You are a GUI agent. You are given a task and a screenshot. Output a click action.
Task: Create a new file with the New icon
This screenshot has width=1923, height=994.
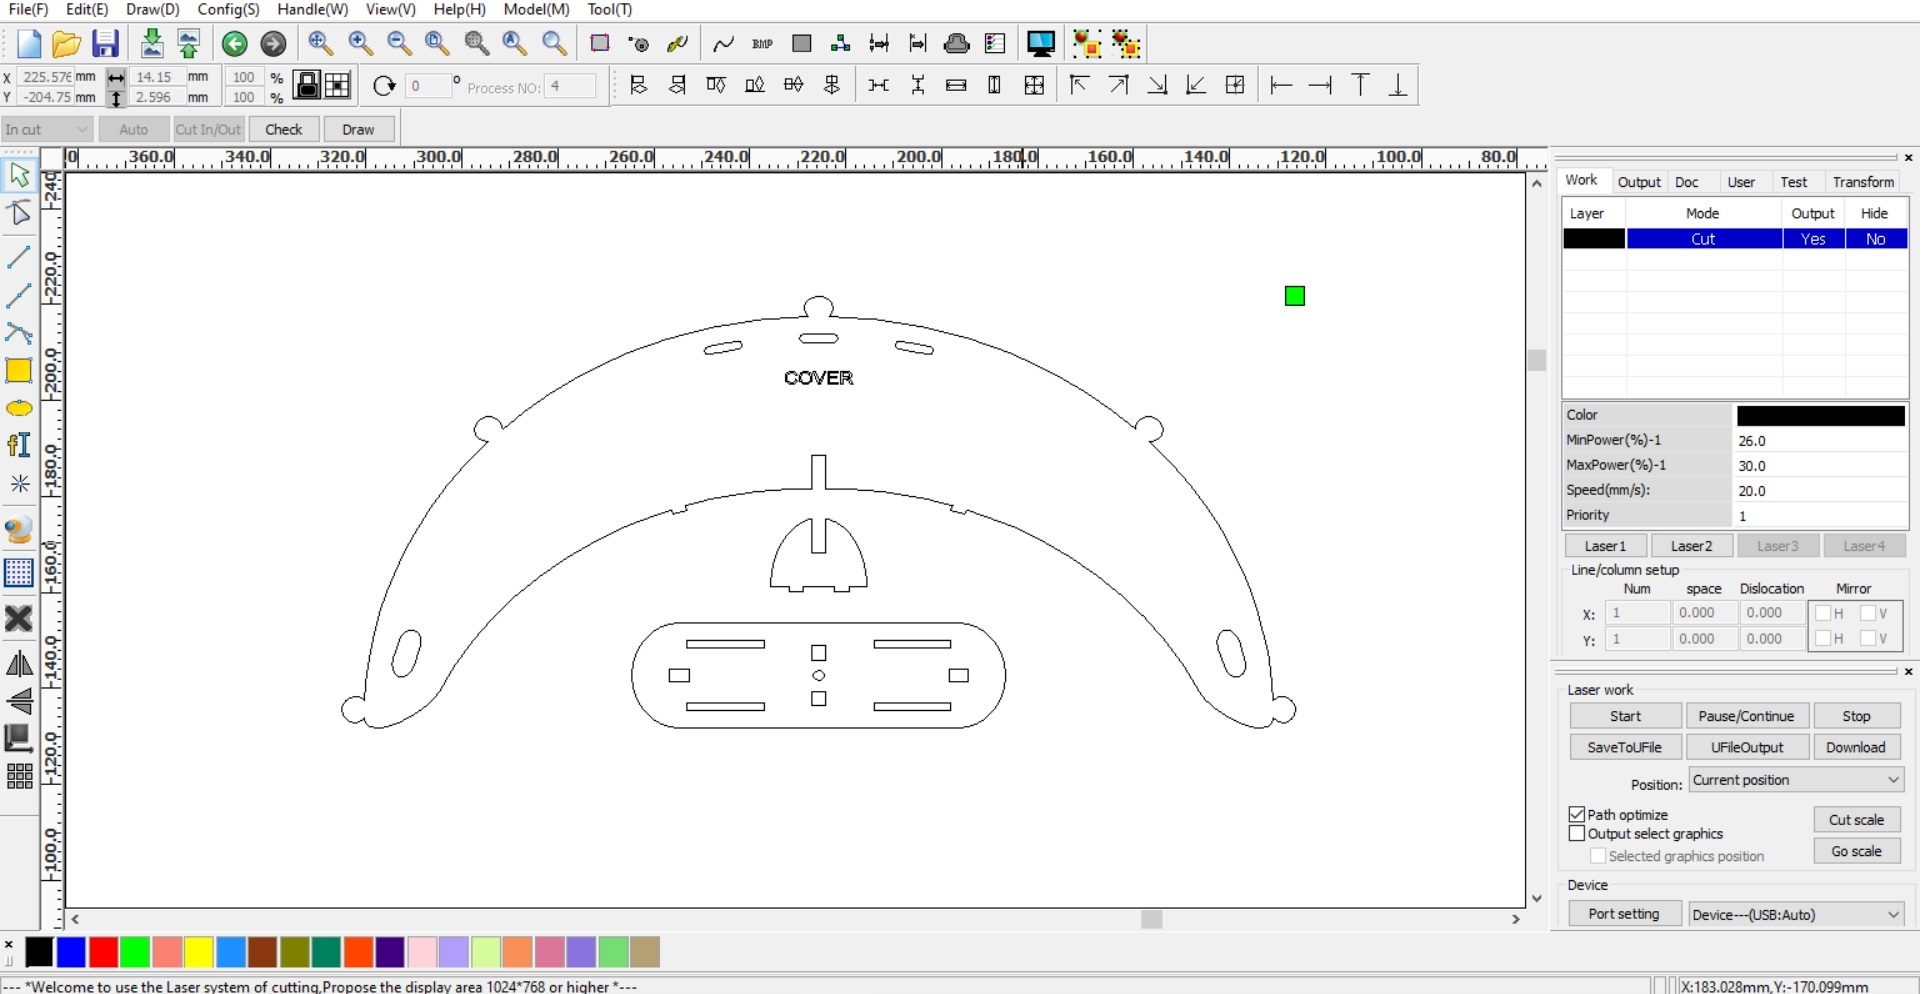pyautogui.click(x=28, y=44)
